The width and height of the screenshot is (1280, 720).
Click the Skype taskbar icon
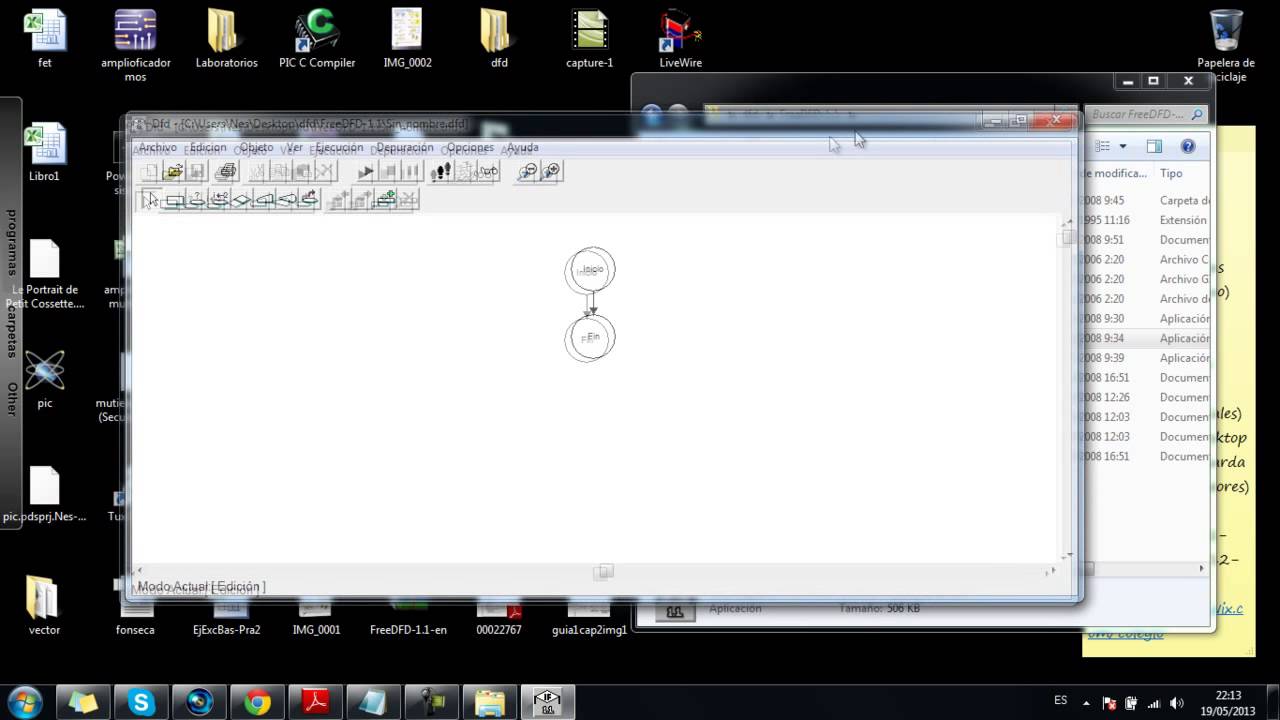click(142, 702)
